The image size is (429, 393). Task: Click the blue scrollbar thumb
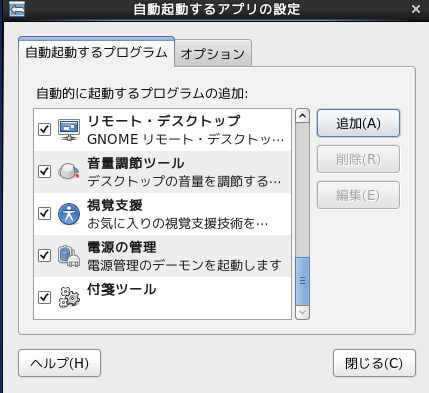[x=302, y=281]
